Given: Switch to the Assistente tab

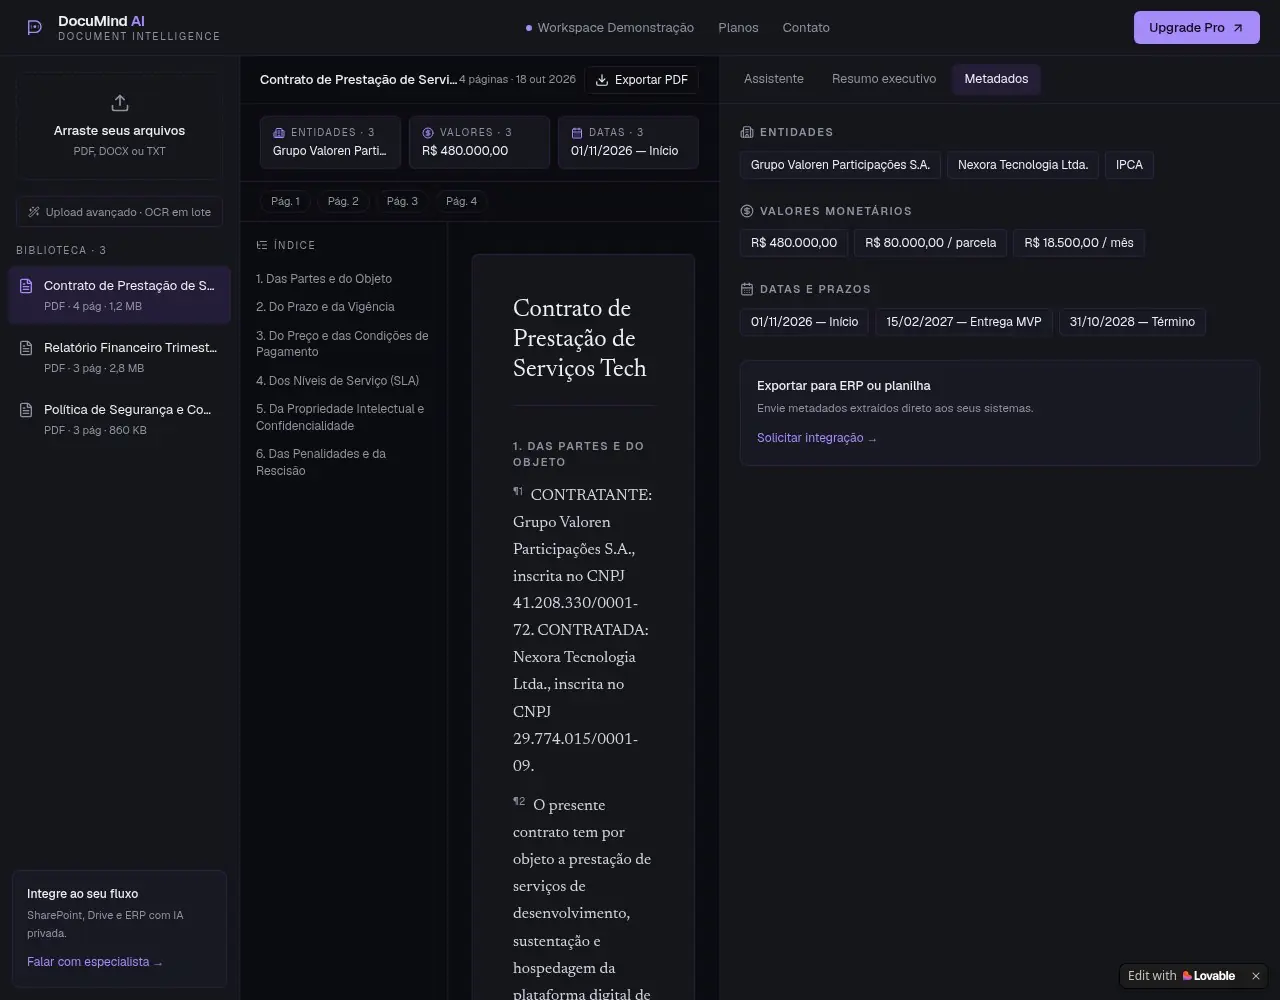Looking at the screenshot, I should (774, 79).
